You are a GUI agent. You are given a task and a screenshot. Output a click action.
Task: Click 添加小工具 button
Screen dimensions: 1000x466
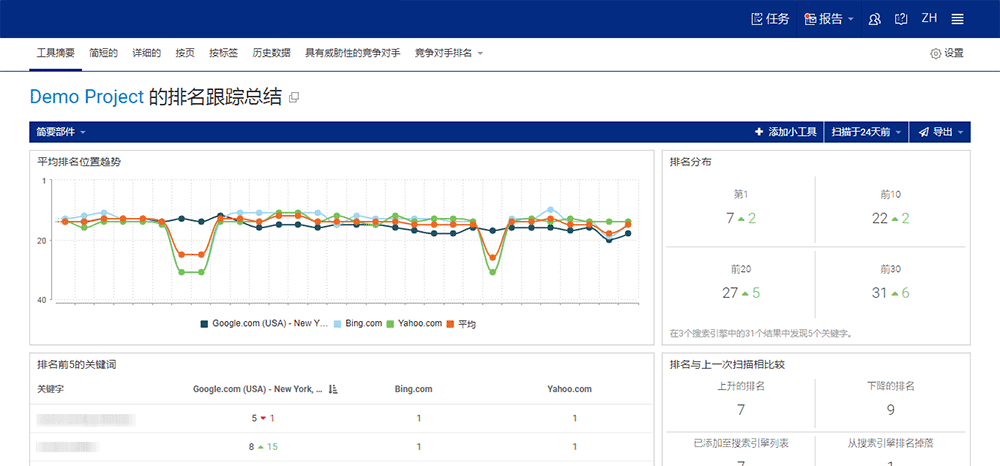786,132
